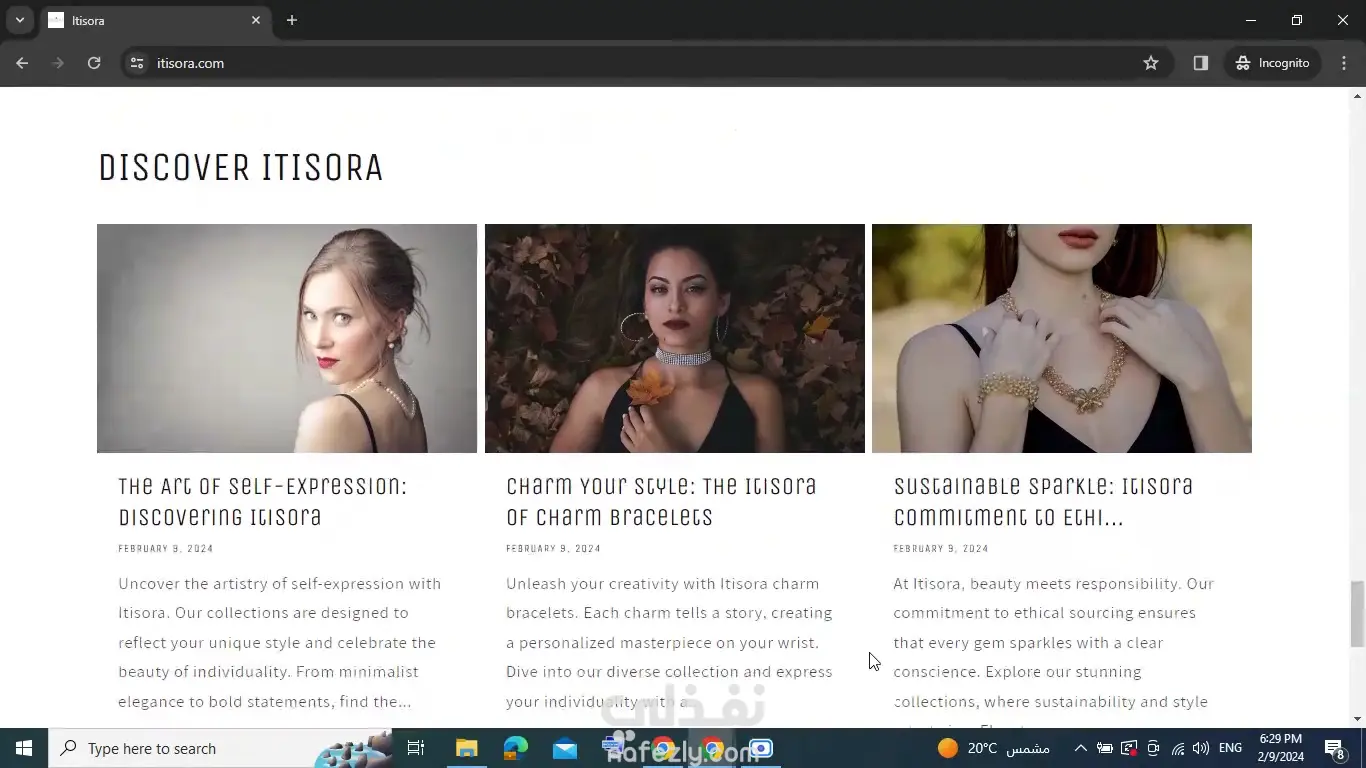
Task: Reload the itisora.com page
Action: (x=94, y=63)
